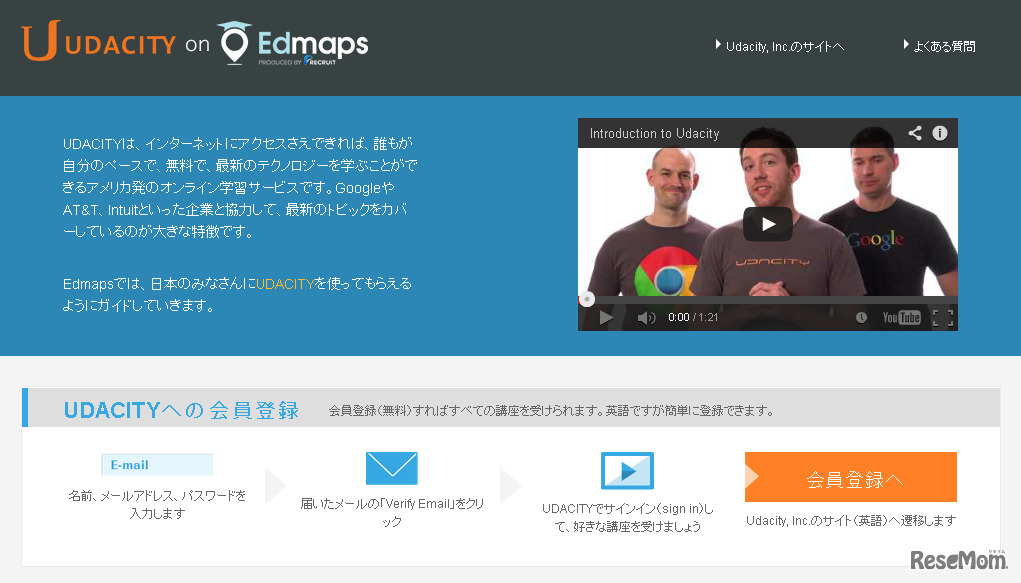Screen dimensions: 1021x583
Task: Open the よくある質問 FAQ link
Action: (x=940, y=46)
